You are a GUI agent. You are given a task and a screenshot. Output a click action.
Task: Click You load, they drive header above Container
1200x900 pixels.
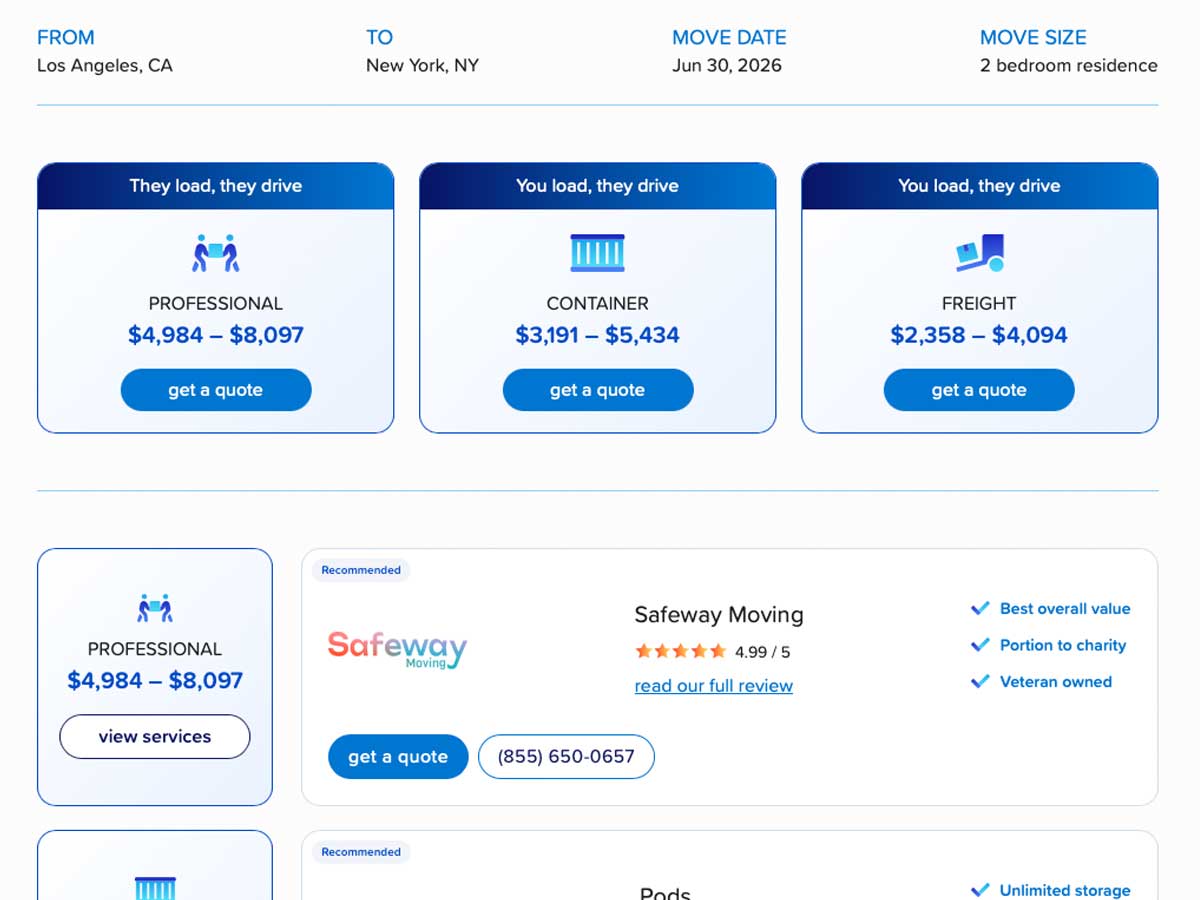pyautogui.click(x=597, y=186)
